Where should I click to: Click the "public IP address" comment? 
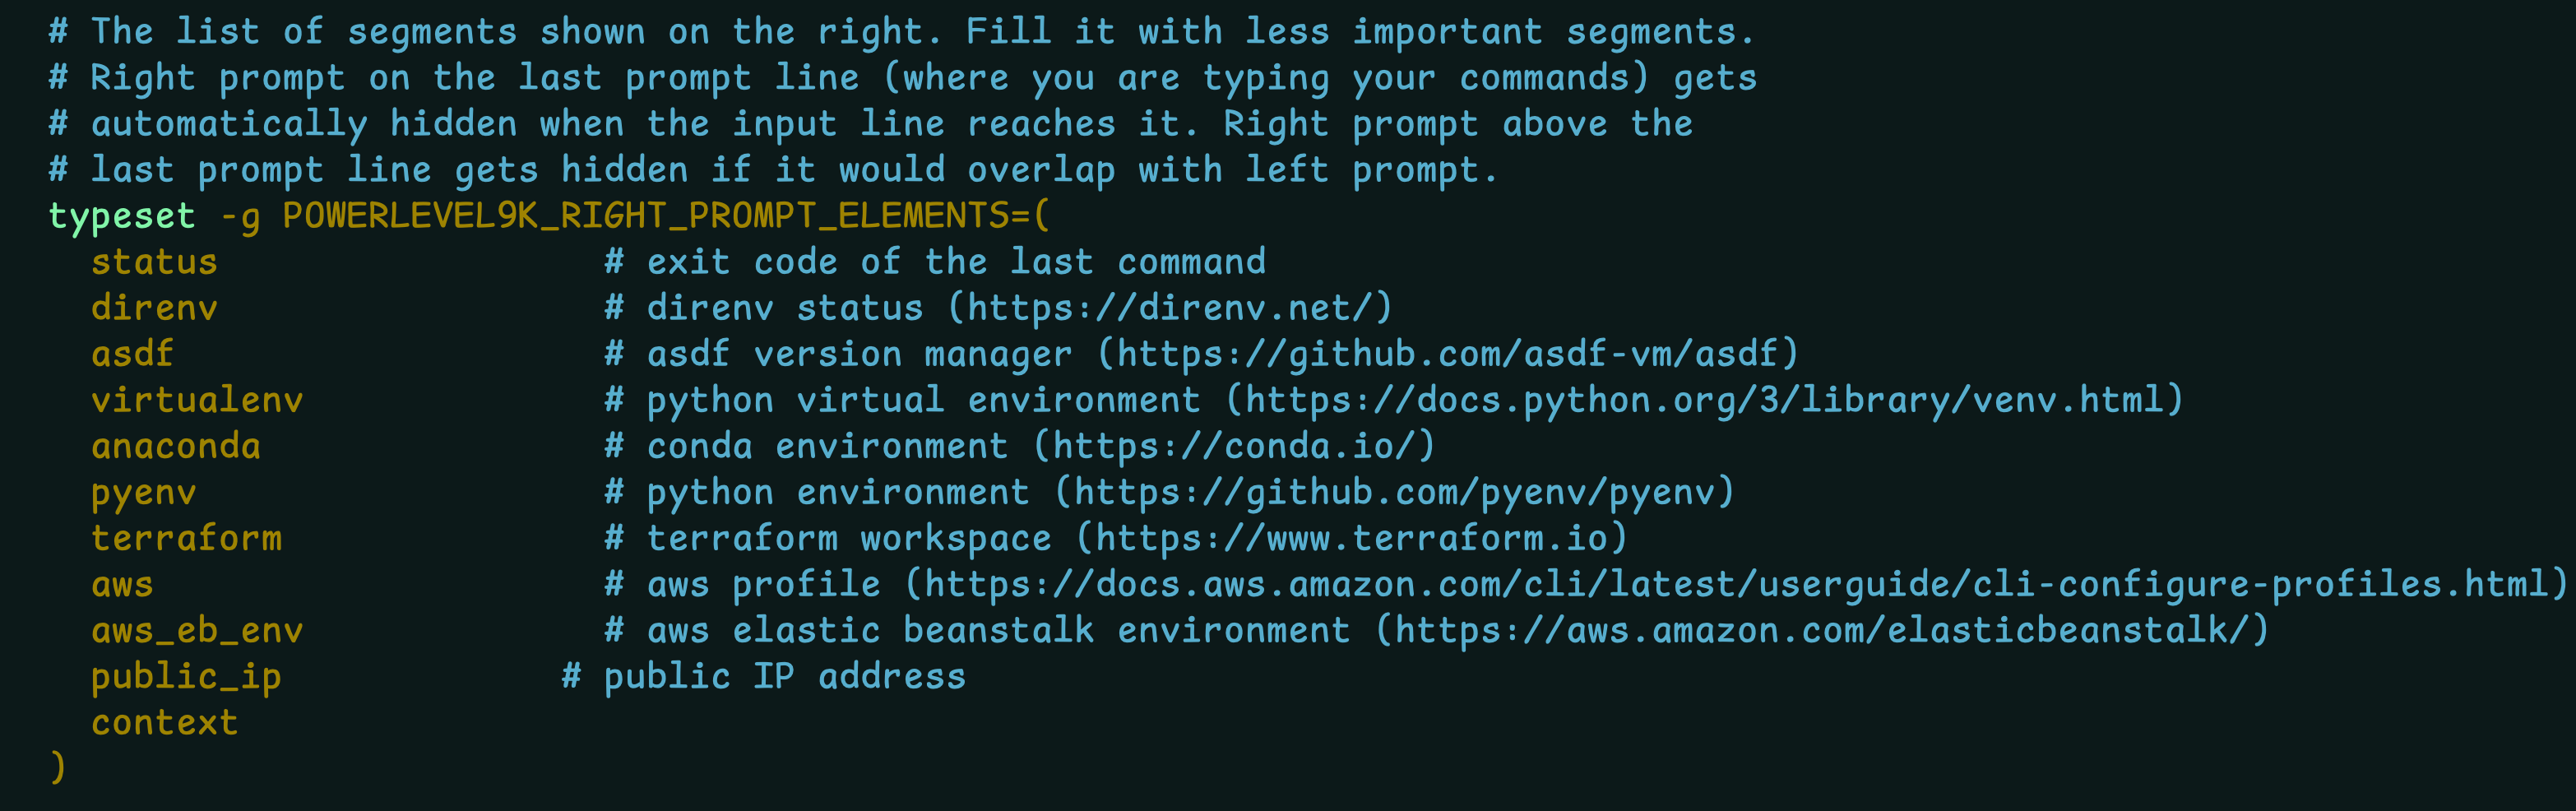pyautogui.click(x=784, y=676)
